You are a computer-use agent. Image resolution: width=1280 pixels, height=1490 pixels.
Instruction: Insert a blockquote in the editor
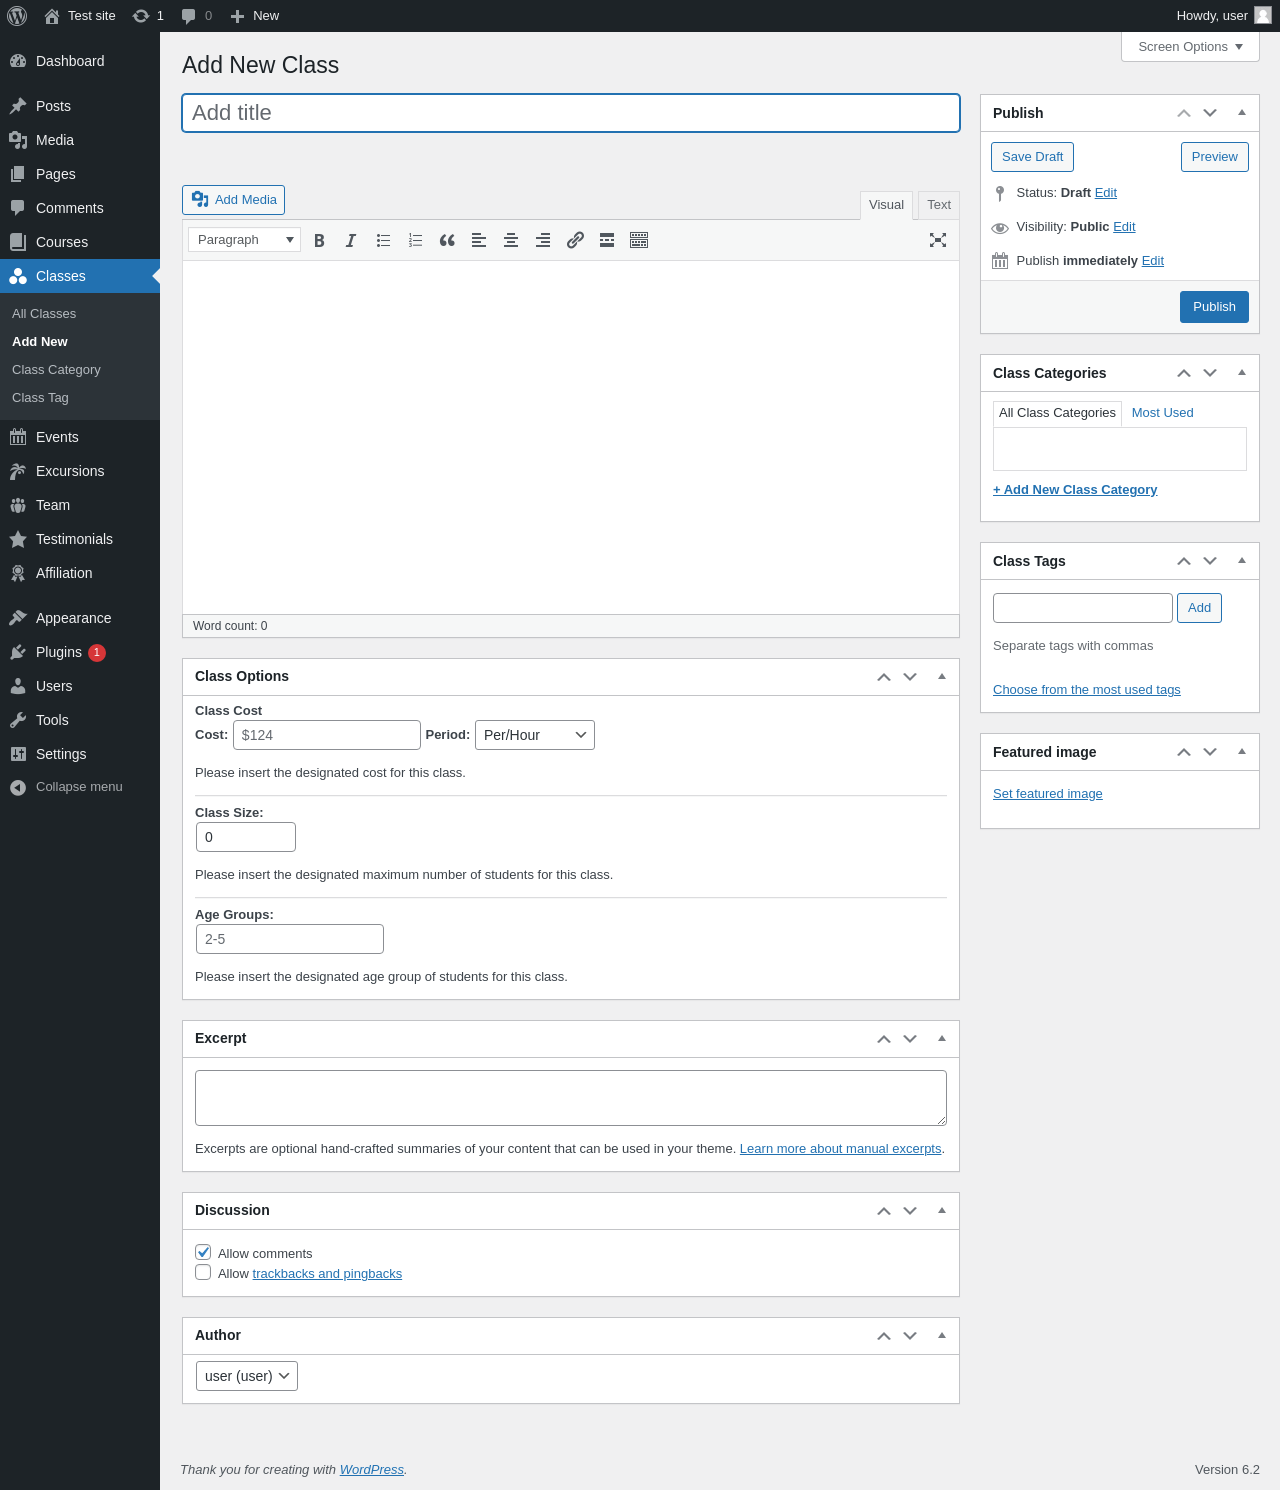[447, 240]
